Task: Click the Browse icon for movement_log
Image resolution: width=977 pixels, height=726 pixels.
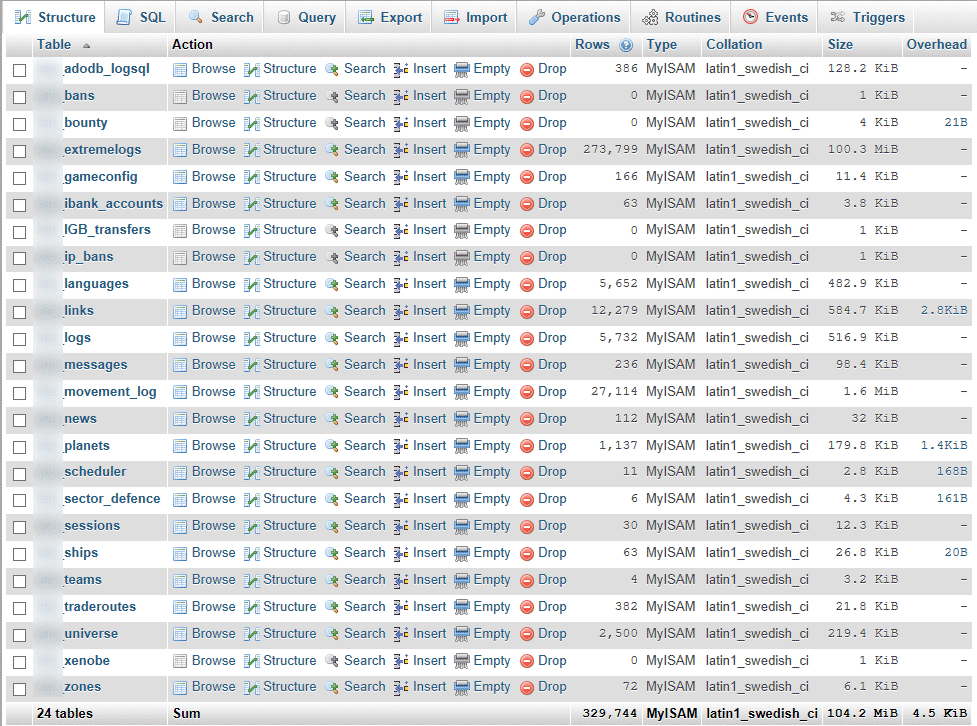Action: point(179,393)
